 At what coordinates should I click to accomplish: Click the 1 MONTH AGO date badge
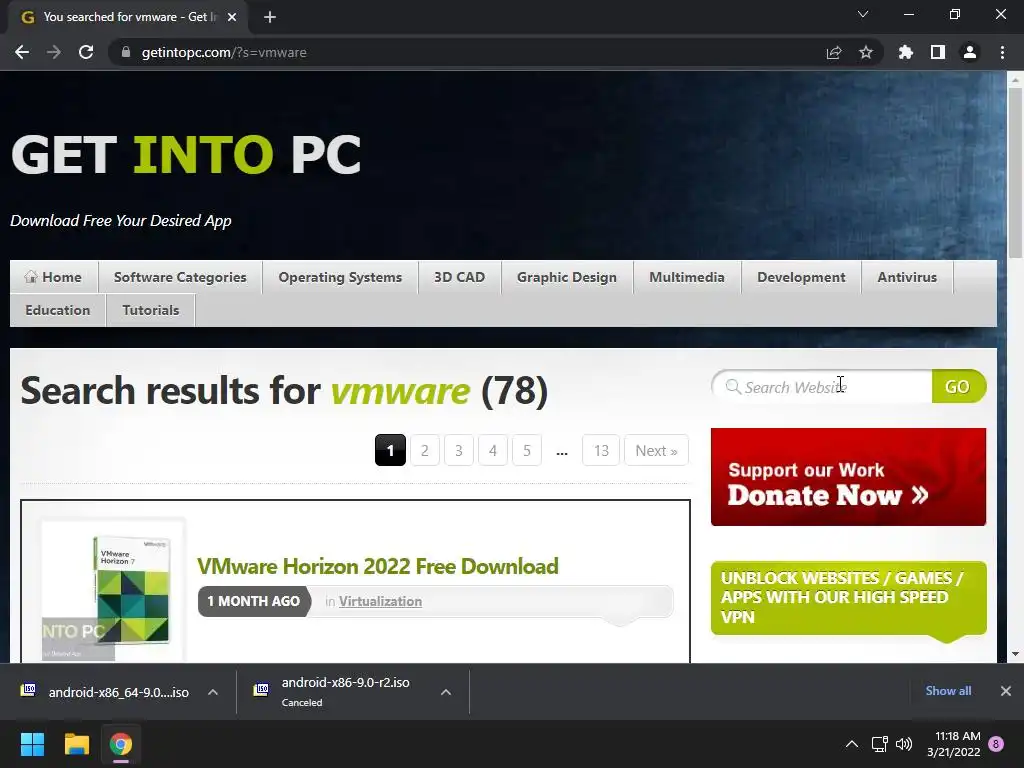(x=253, y=601)
